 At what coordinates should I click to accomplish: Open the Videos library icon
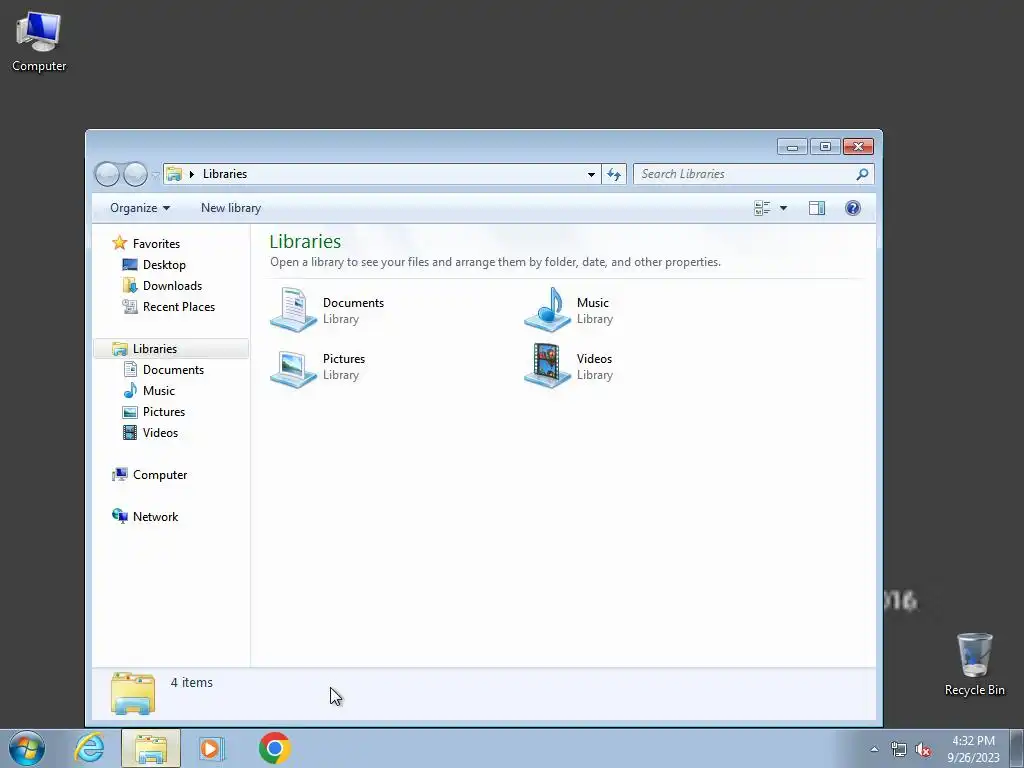[x=547, y=366]
